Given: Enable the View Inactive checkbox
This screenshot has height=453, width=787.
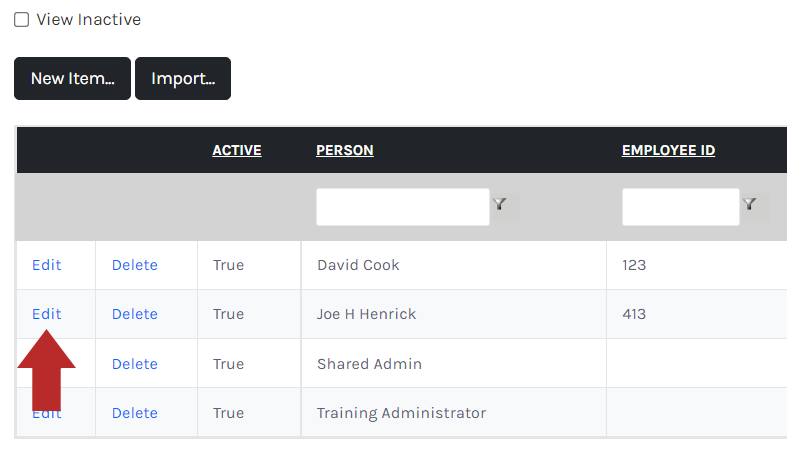Looking at the screenshot, I should click(22, 20).
